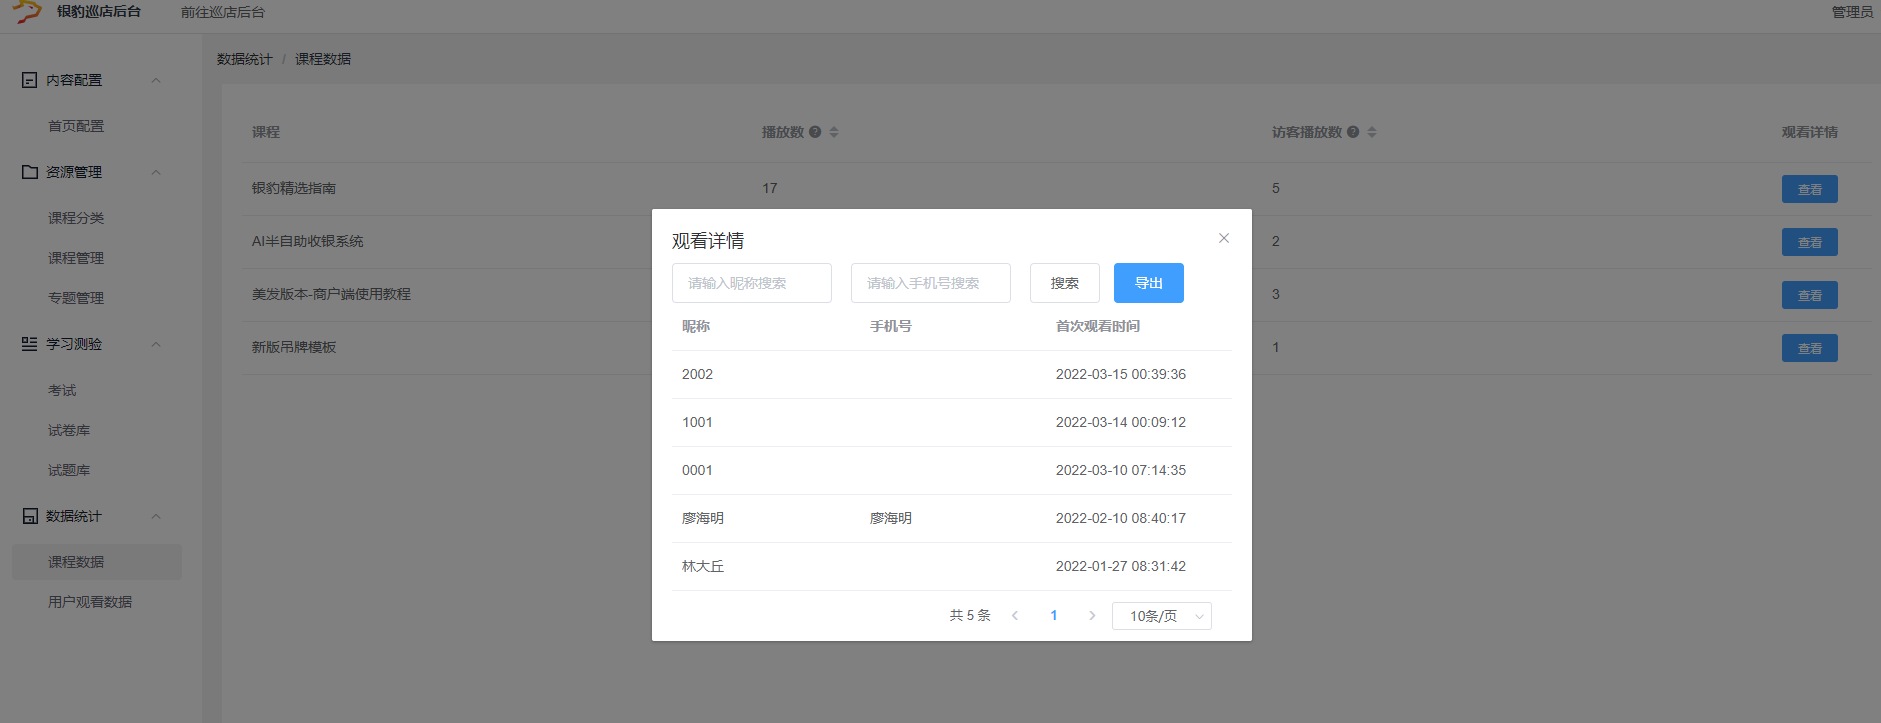1881x723 pixels.
Task: Click the 资源管理 folder icon
Action: tap(30, 172)
